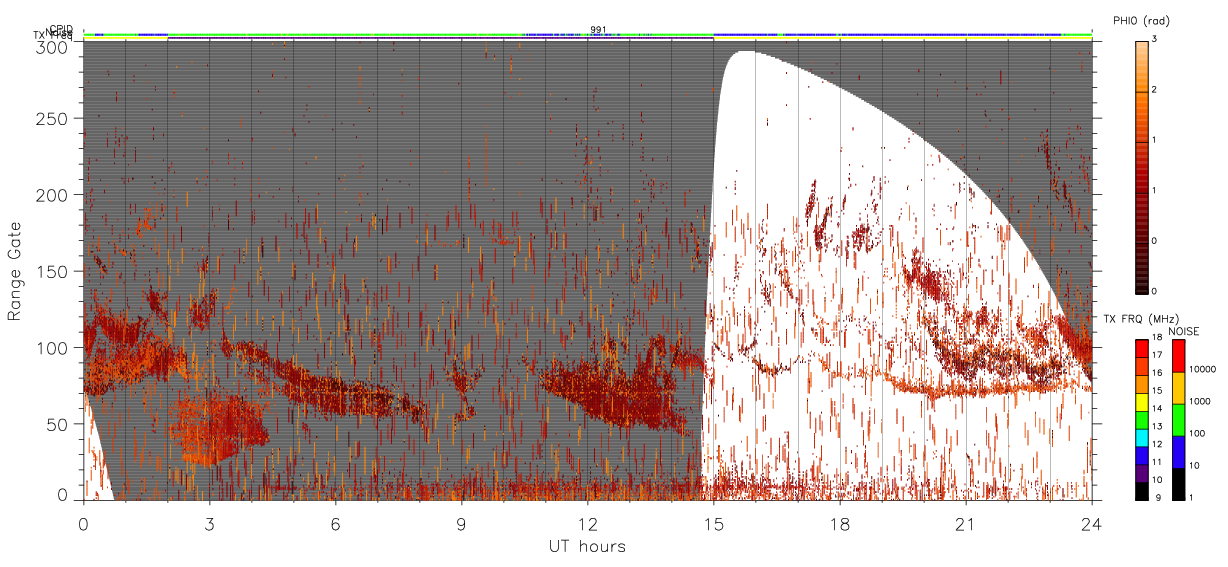Click x-axis tick label "12"
The image size is (1228, 567).
coord(588,523)
